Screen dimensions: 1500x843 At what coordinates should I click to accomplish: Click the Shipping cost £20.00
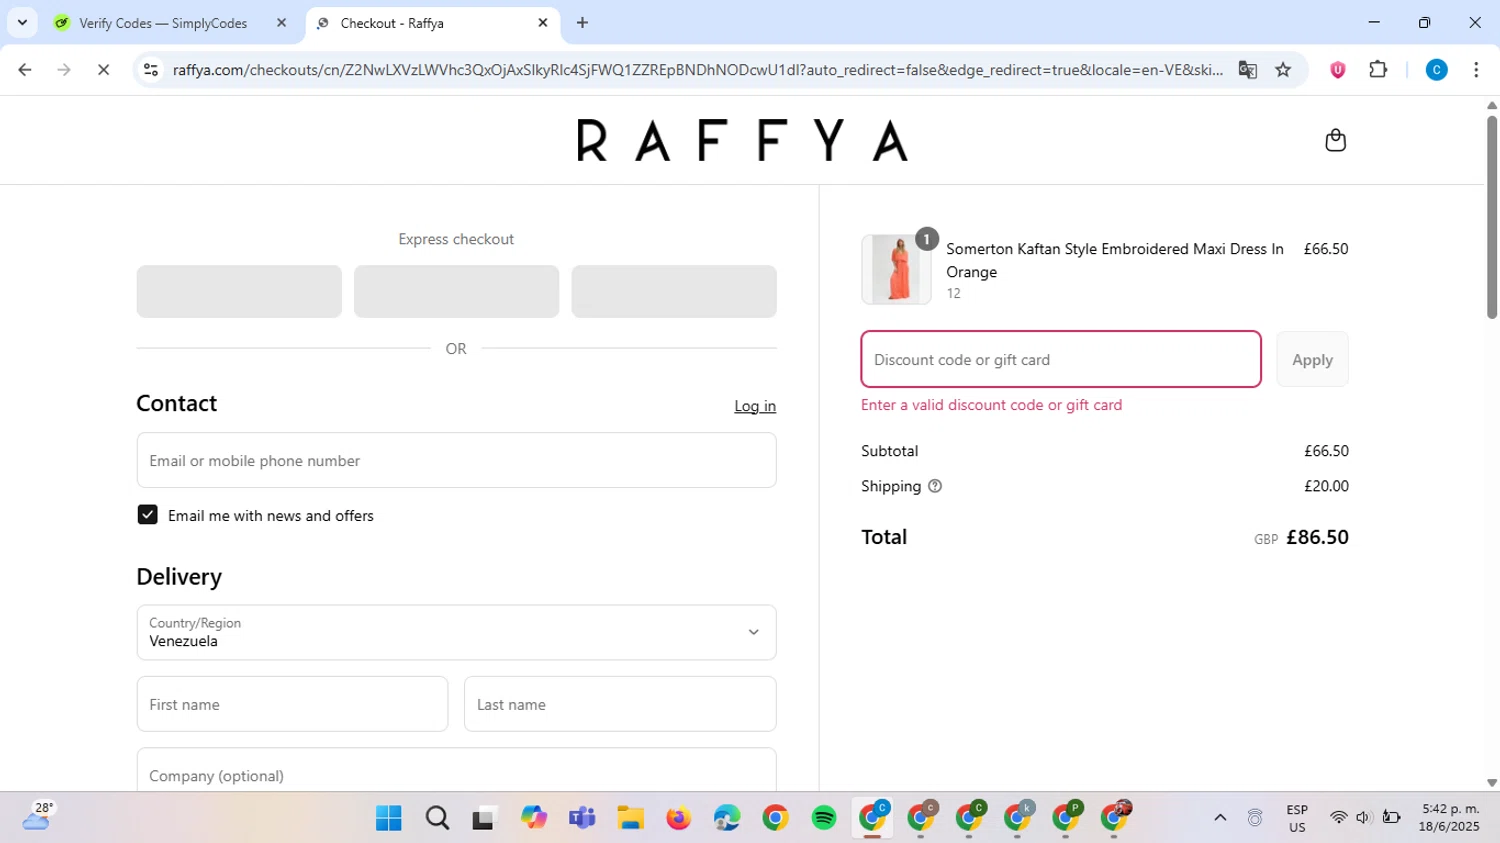click(x=1326, y=486)
